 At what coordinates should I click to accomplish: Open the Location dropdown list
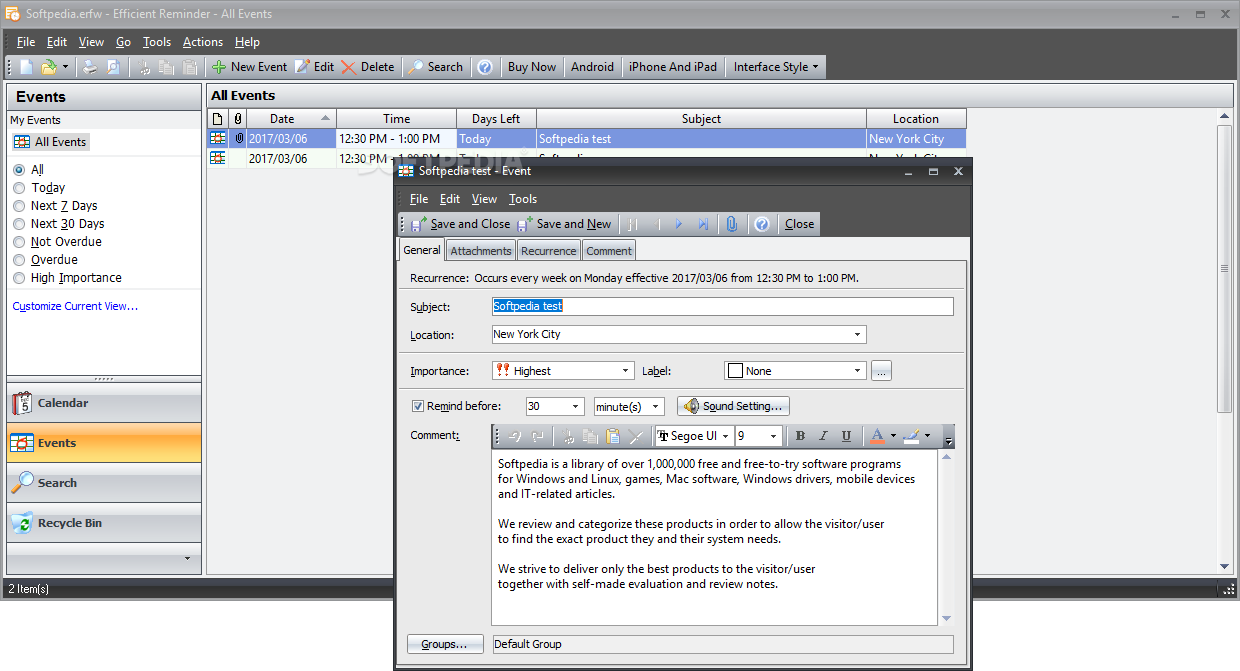pyautogui.click(x=858, y=335)
